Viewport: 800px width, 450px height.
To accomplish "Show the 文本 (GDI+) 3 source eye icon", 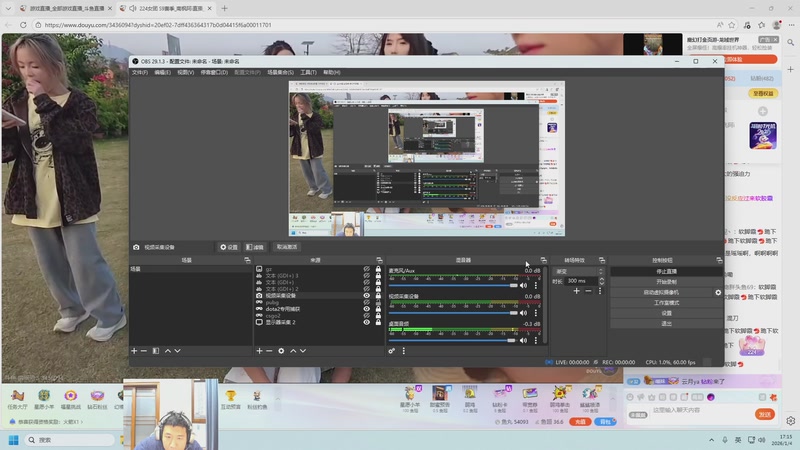I will tap(366, 276).
